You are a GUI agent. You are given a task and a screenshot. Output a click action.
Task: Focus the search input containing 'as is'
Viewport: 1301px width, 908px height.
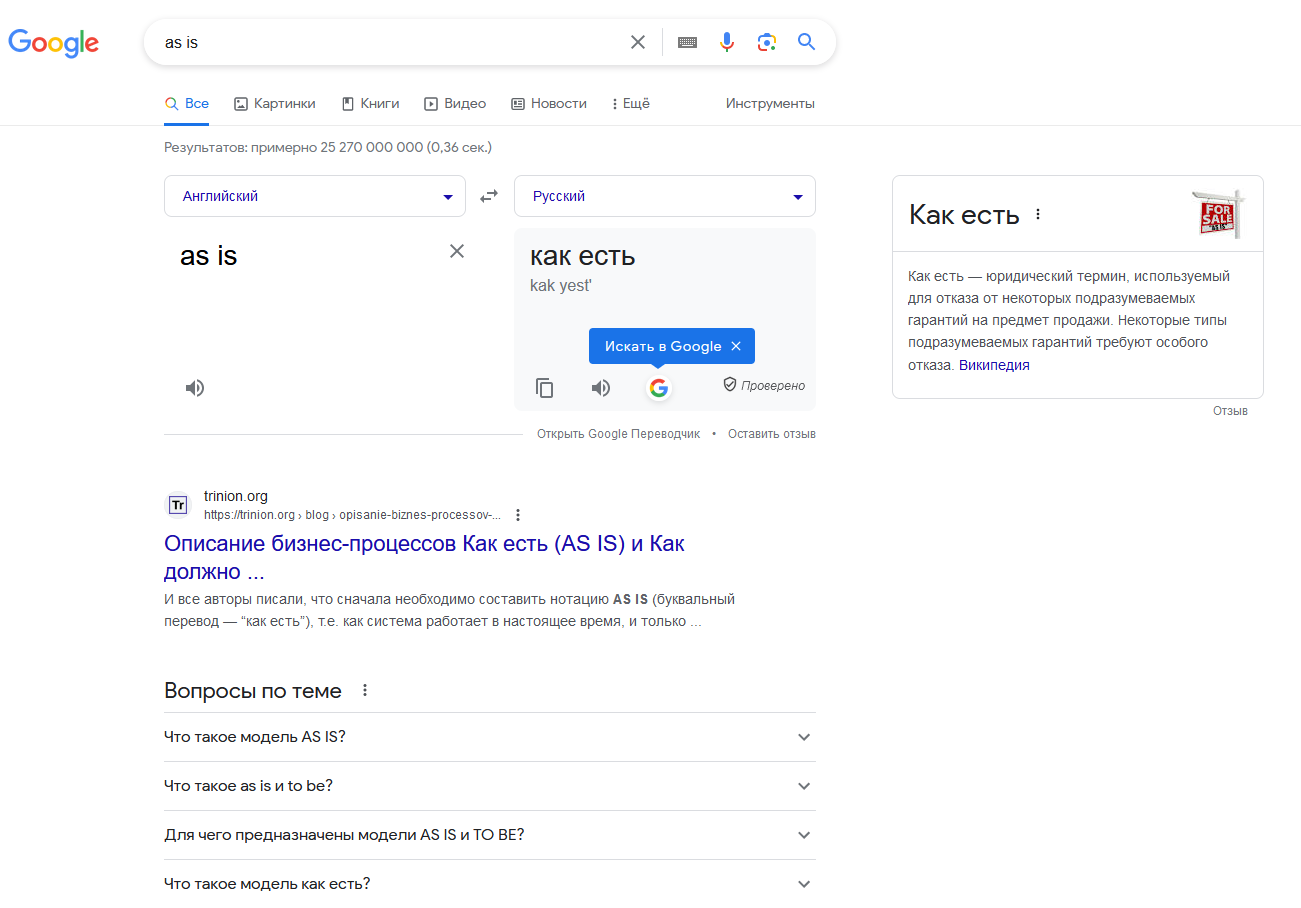(390, 42)
